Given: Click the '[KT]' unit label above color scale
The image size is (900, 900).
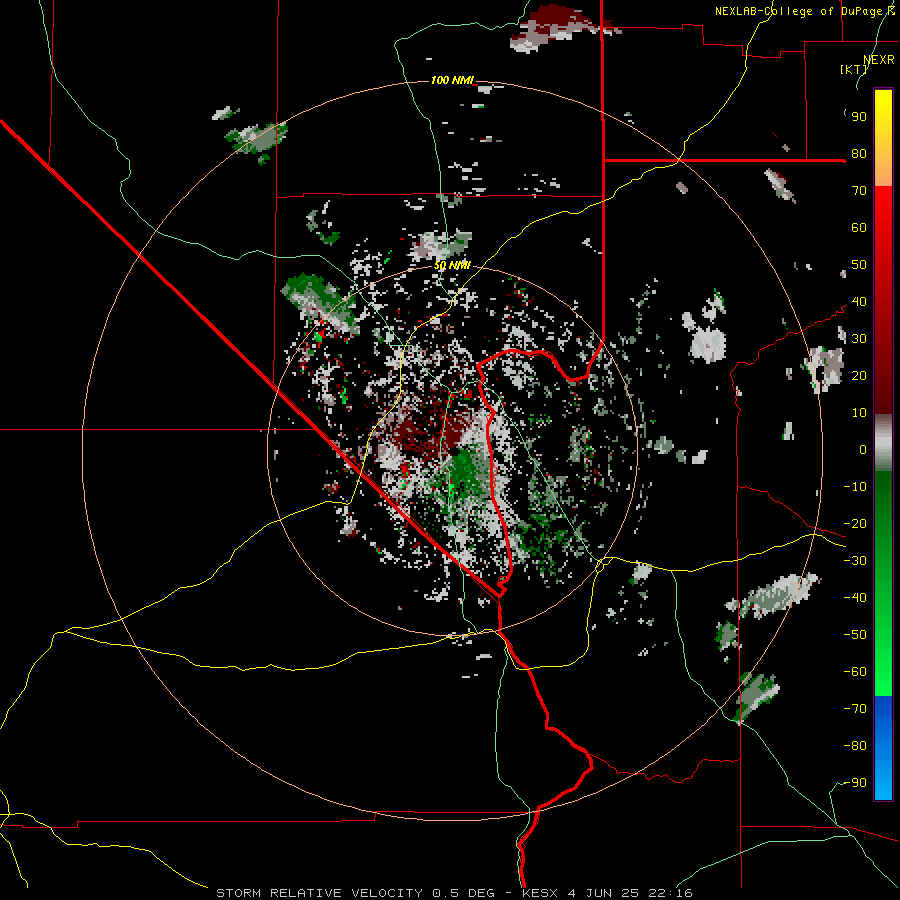Looking at the screenshot, I should coord(854,69).
